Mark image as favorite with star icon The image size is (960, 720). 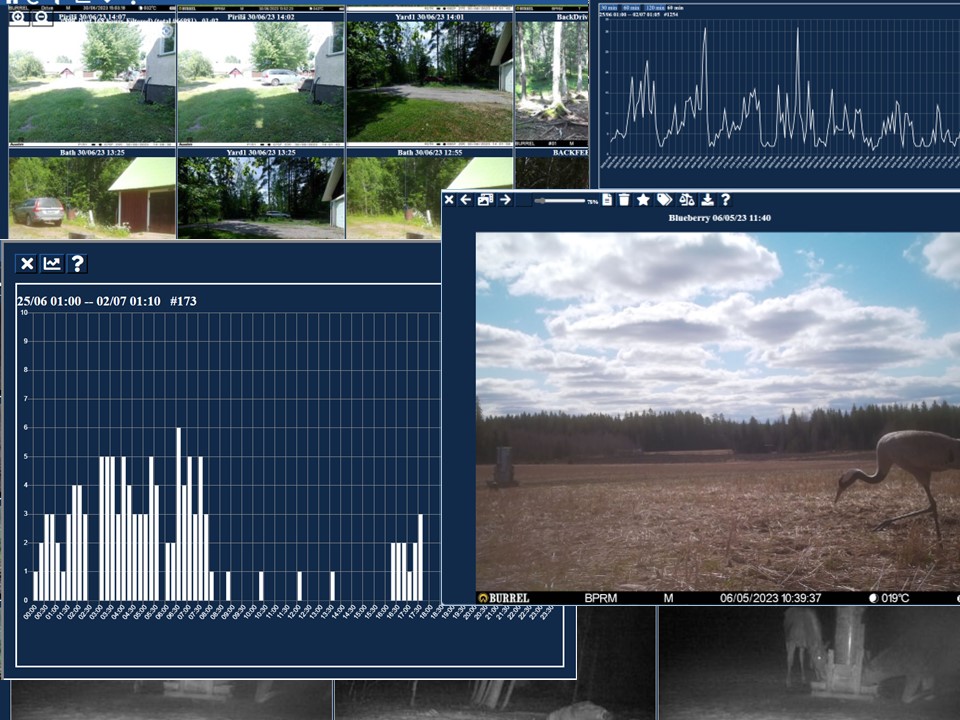644,200
